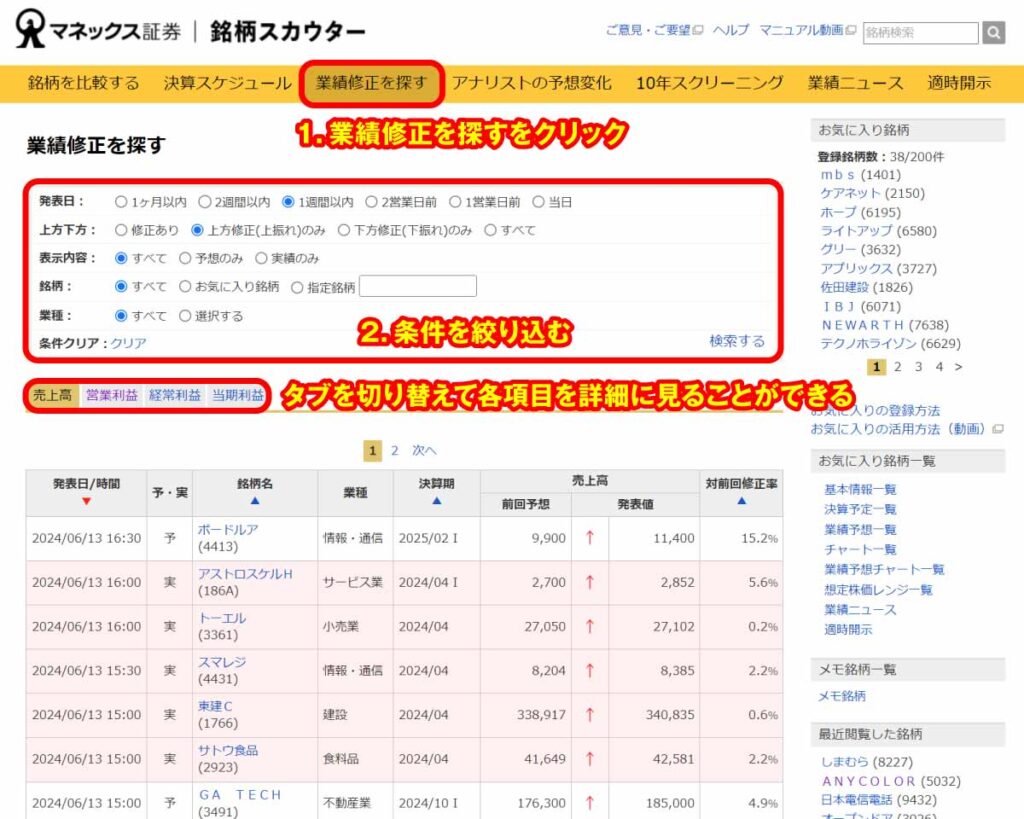Sort fiscal period column ascending arrow
The width and height of the screenshot is (1024, 819).
coord(436,500)
